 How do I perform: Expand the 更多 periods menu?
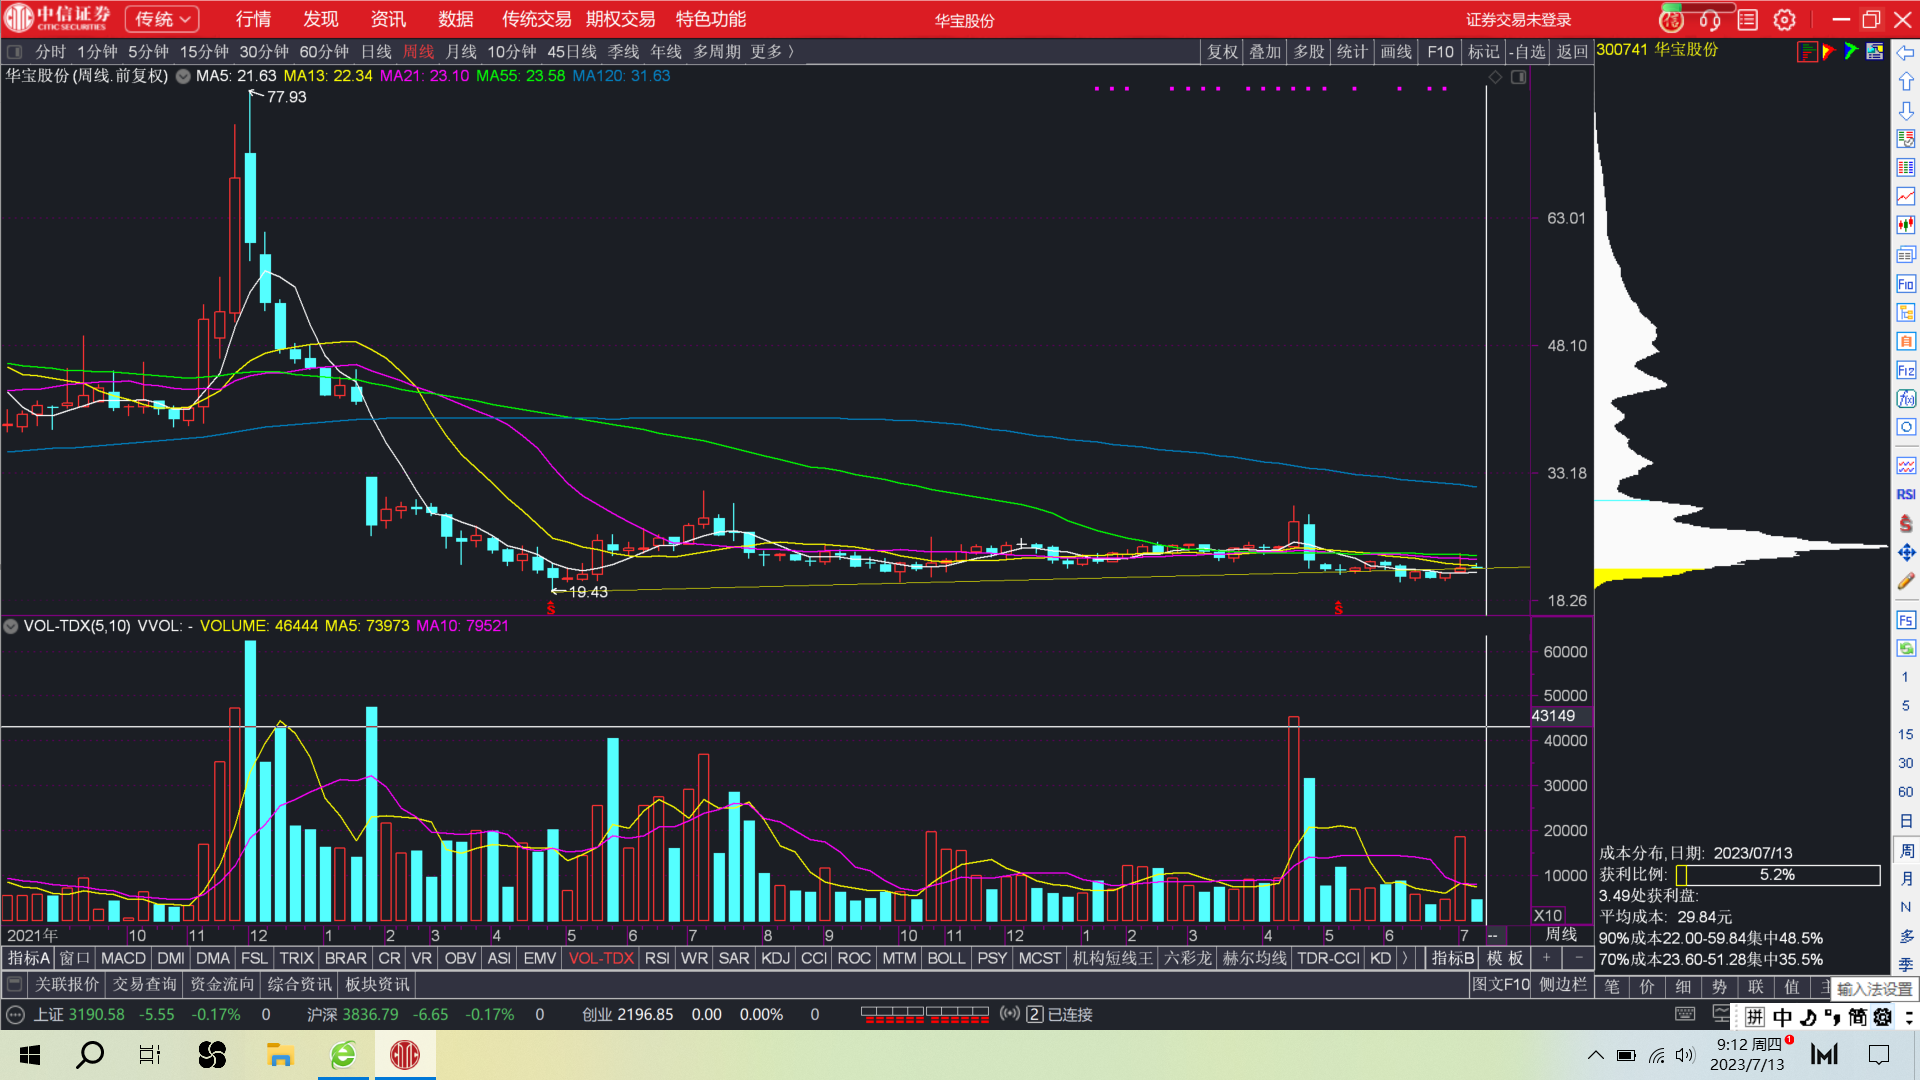point(772,52)
